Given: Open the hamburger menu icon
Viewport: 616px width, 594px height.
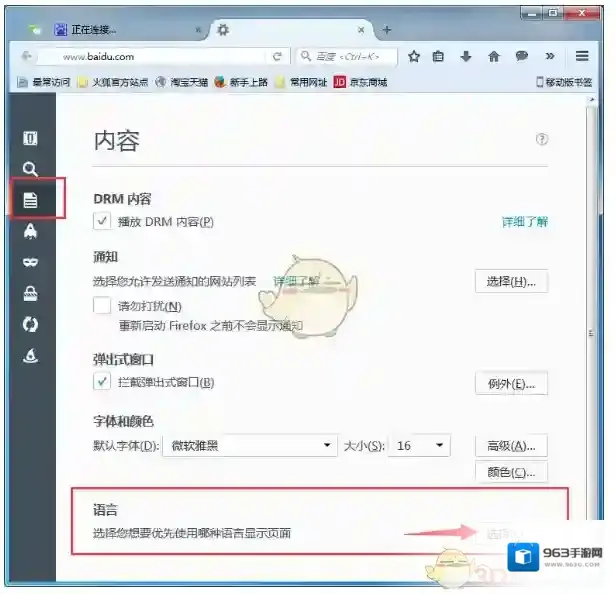Looking at the screenshot, I should (582, 56).
